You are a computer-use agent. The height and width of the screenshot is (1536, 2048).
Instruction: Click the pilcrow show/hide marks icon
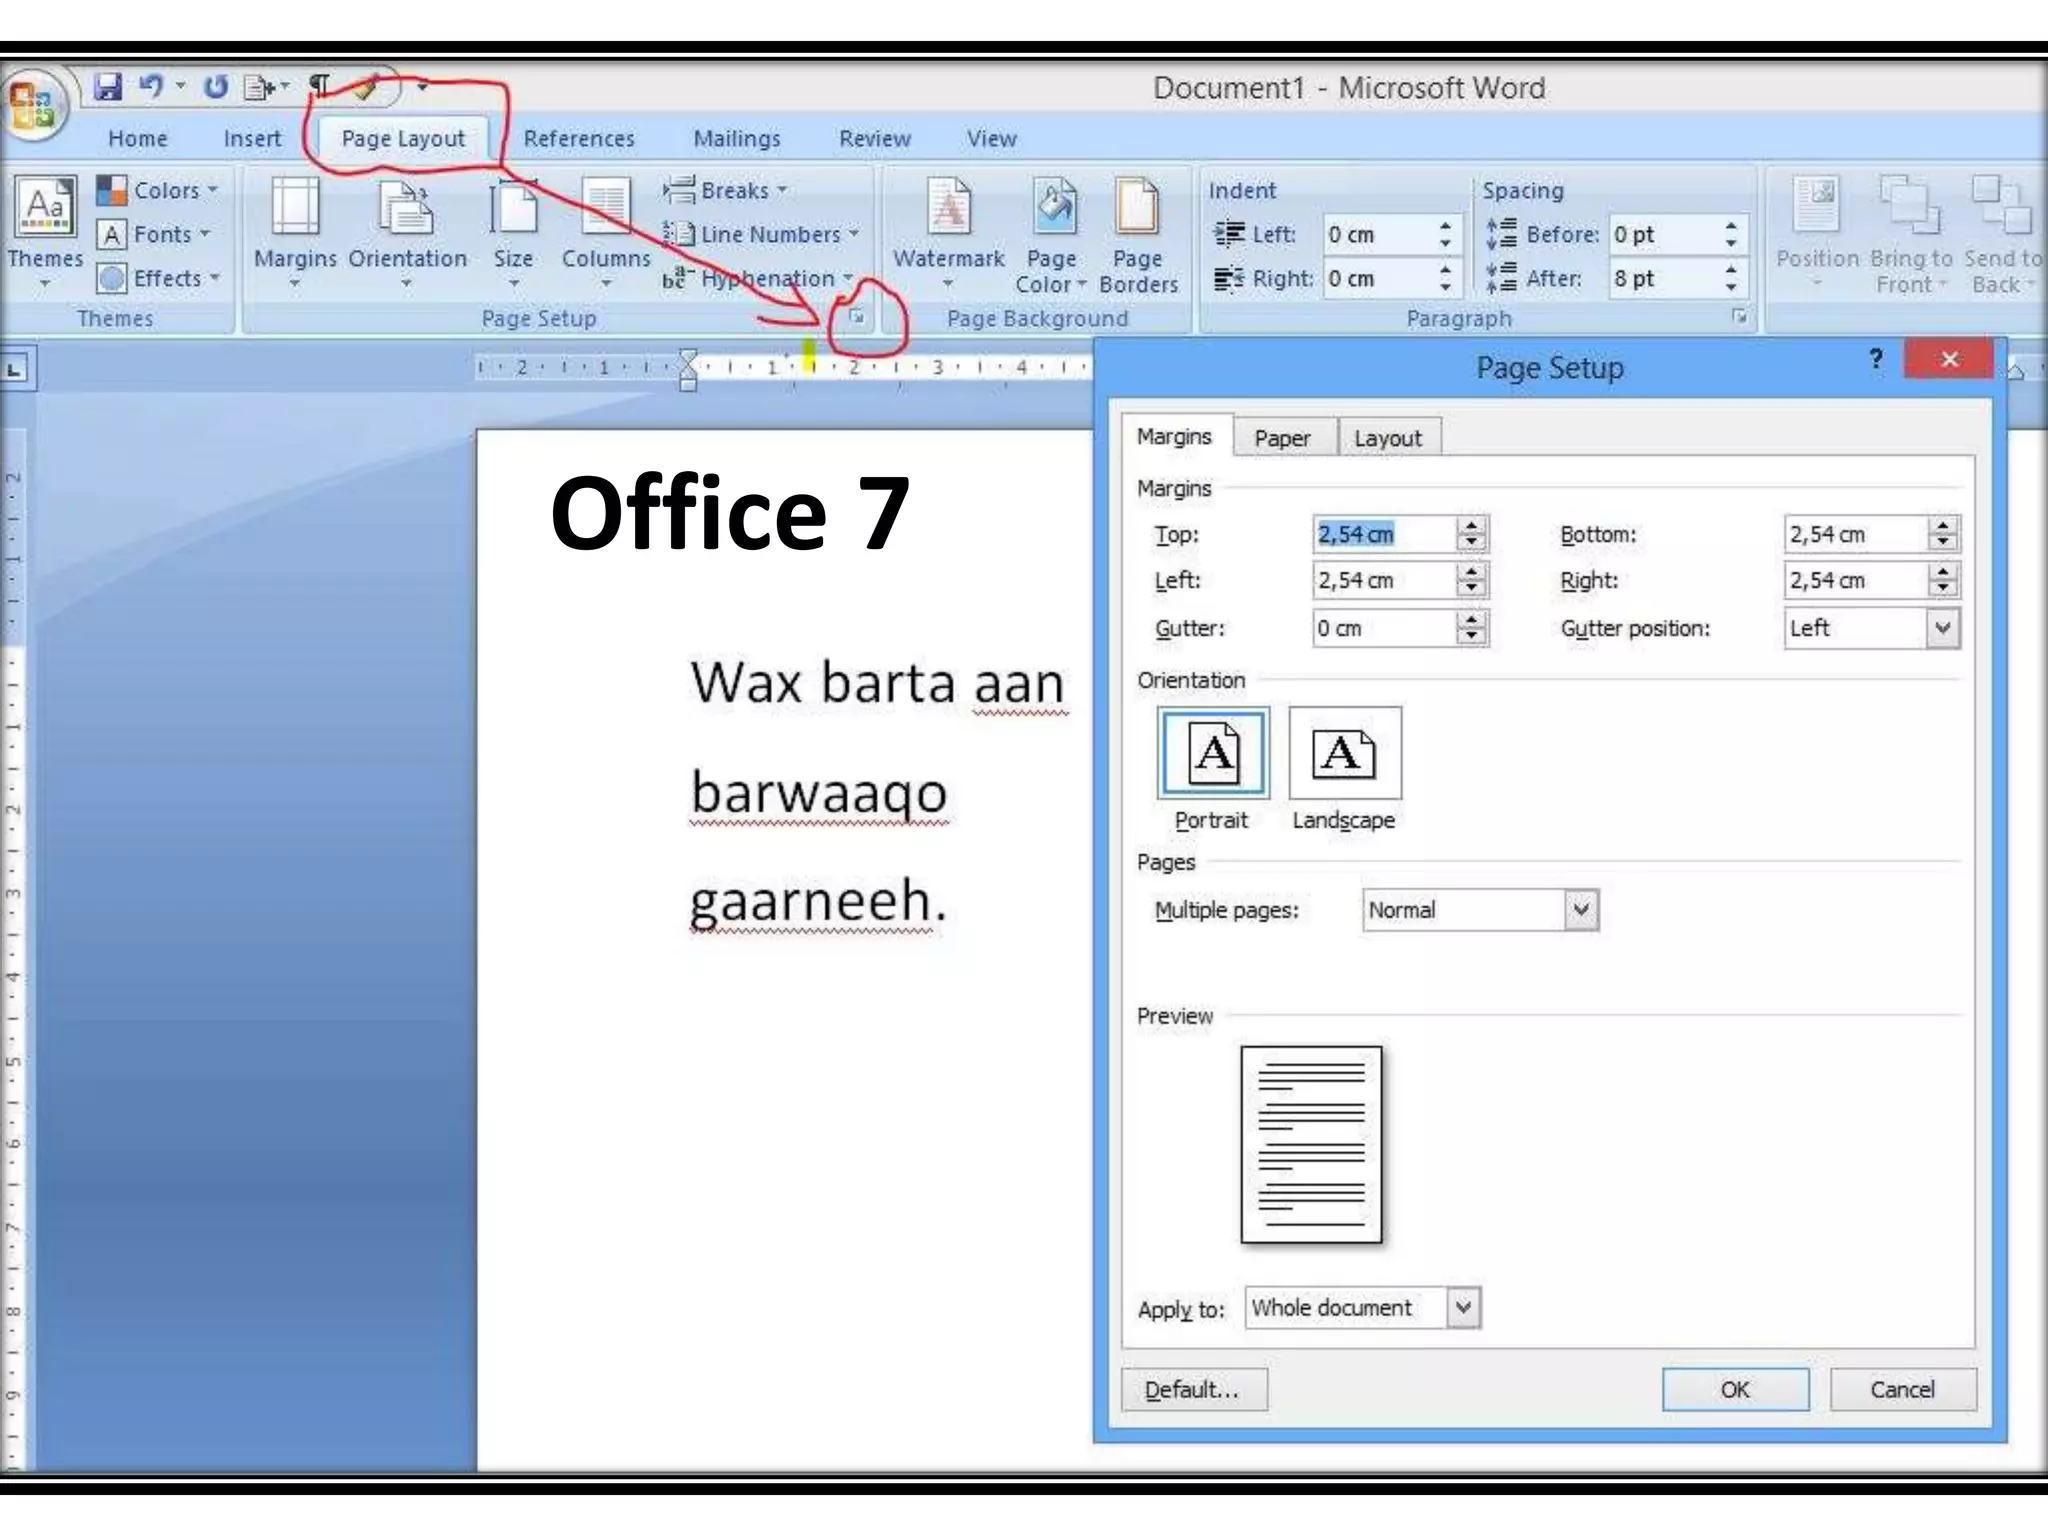(319, 86)
